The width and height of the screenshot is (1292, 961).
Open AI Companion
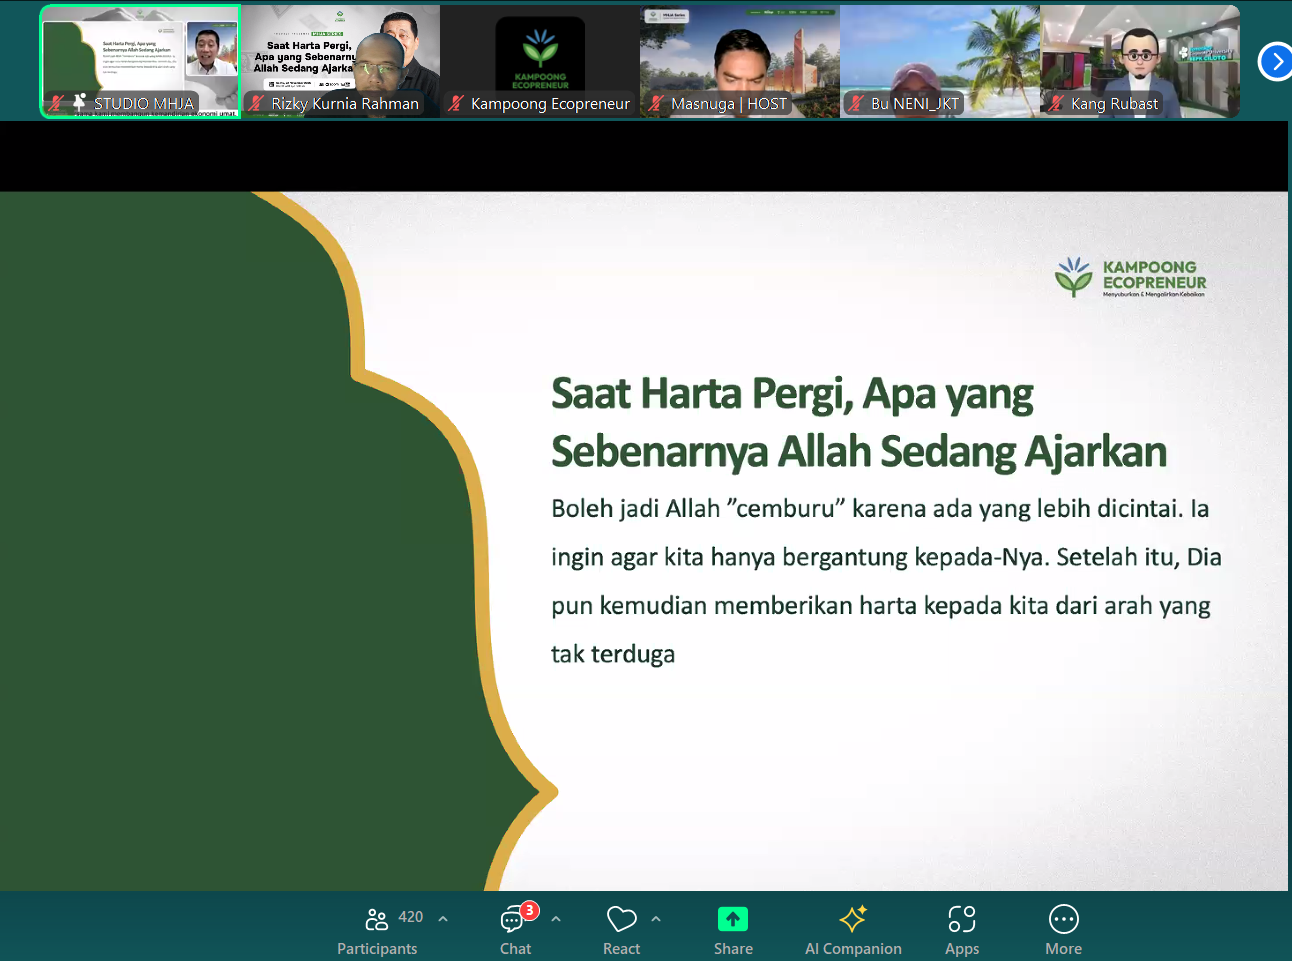pyautogui.click(x=853, y=918)
